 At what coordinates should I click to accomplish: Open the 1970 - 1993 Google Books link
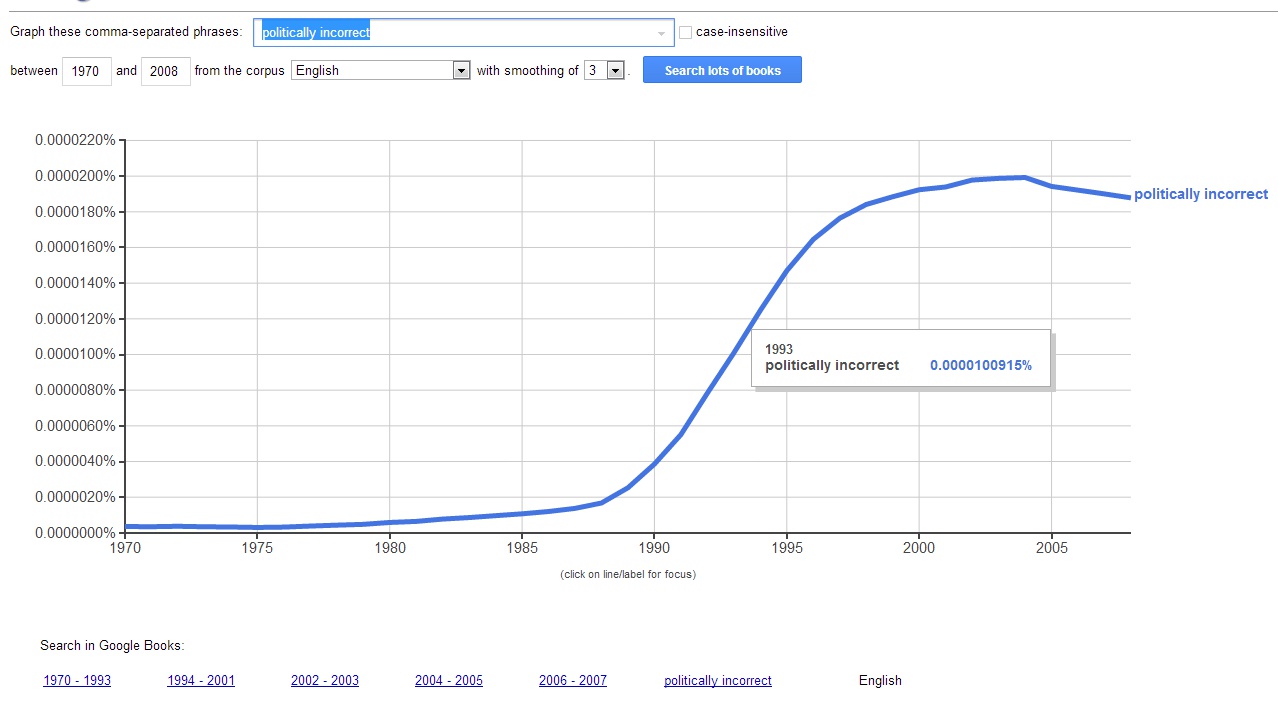(77, 680)
